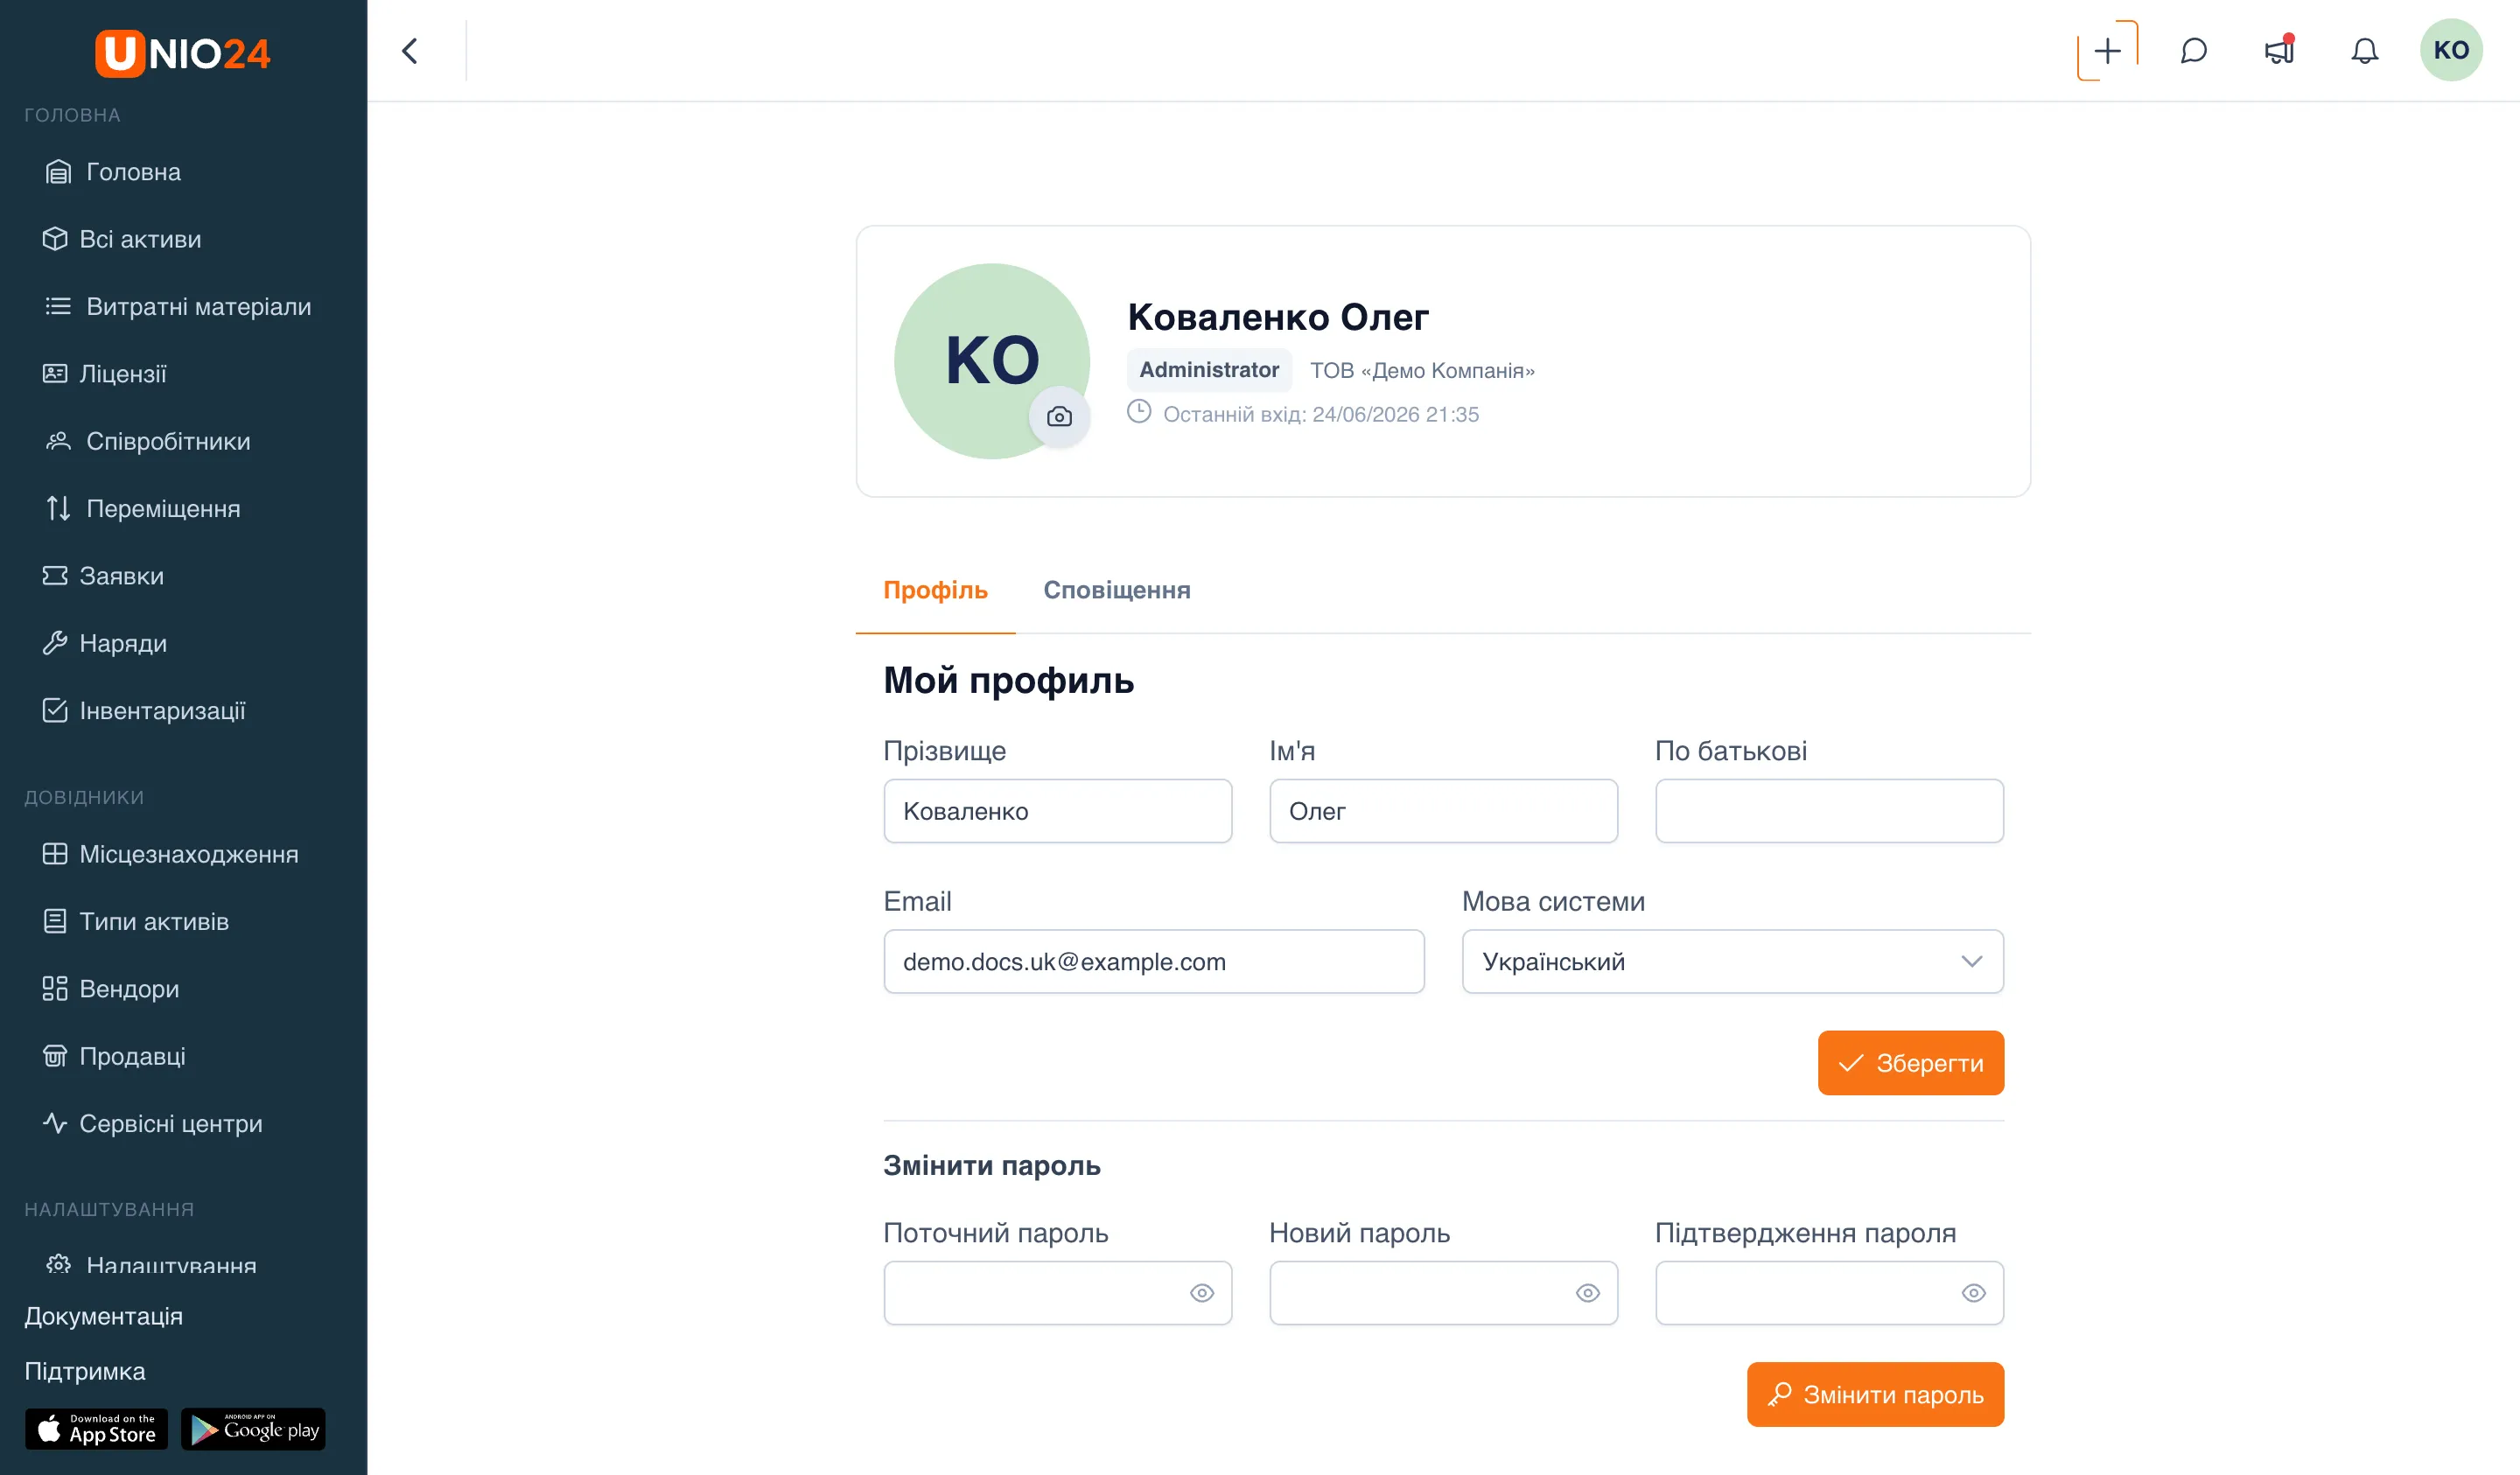Click the Прізвище input field
This screenshot has width=2520, height=1475.
(x=1058, y=811)
